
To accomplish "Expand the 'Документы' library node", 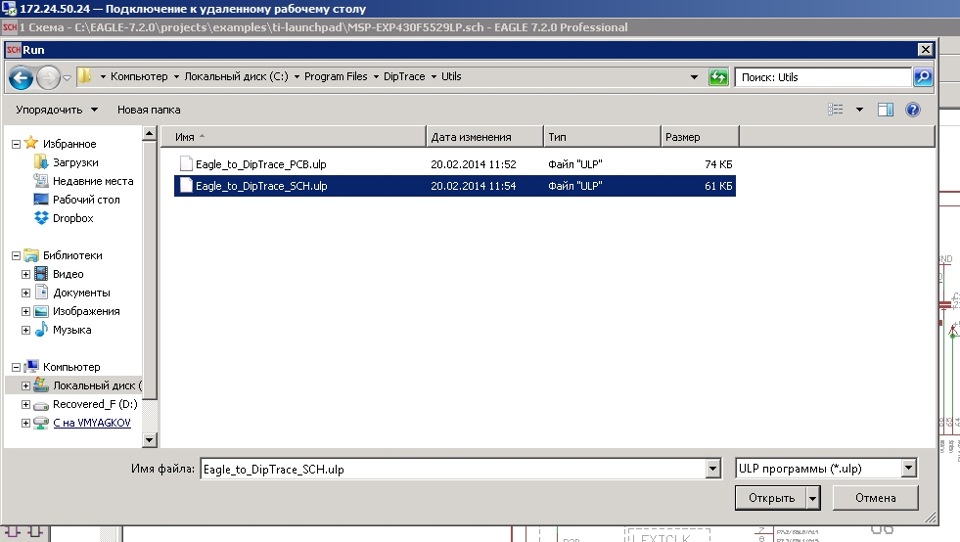I will click(26, 293).
